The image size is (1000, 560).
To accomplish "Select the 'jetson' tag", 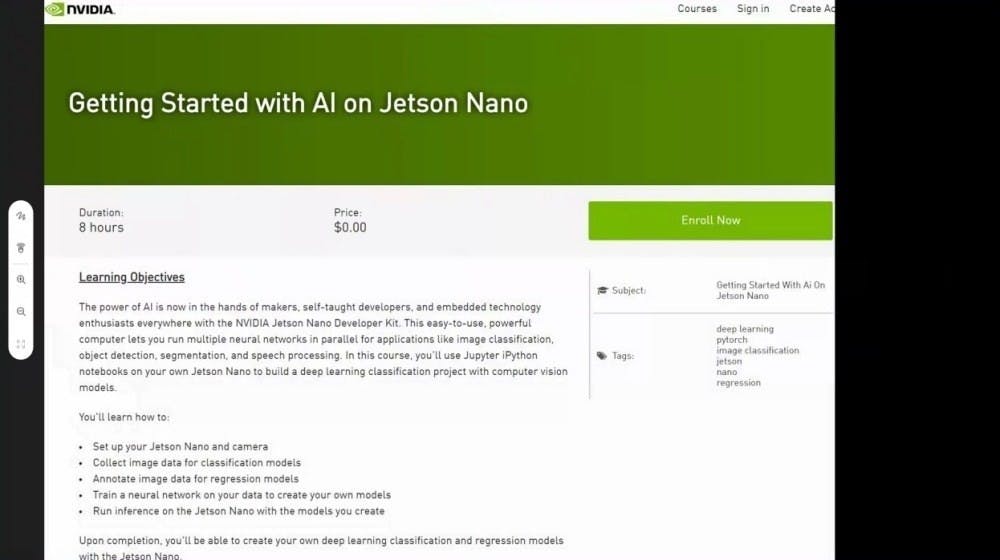I will tap(729, 362).
